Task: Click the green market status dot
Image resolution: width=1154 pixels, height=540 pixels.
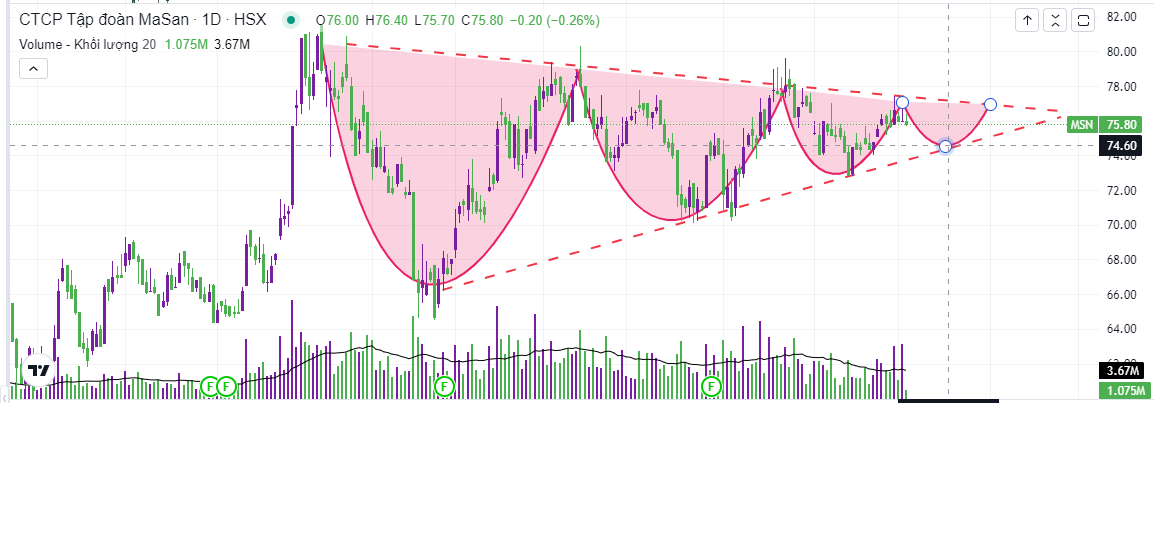Action: [x=291, y=20]
